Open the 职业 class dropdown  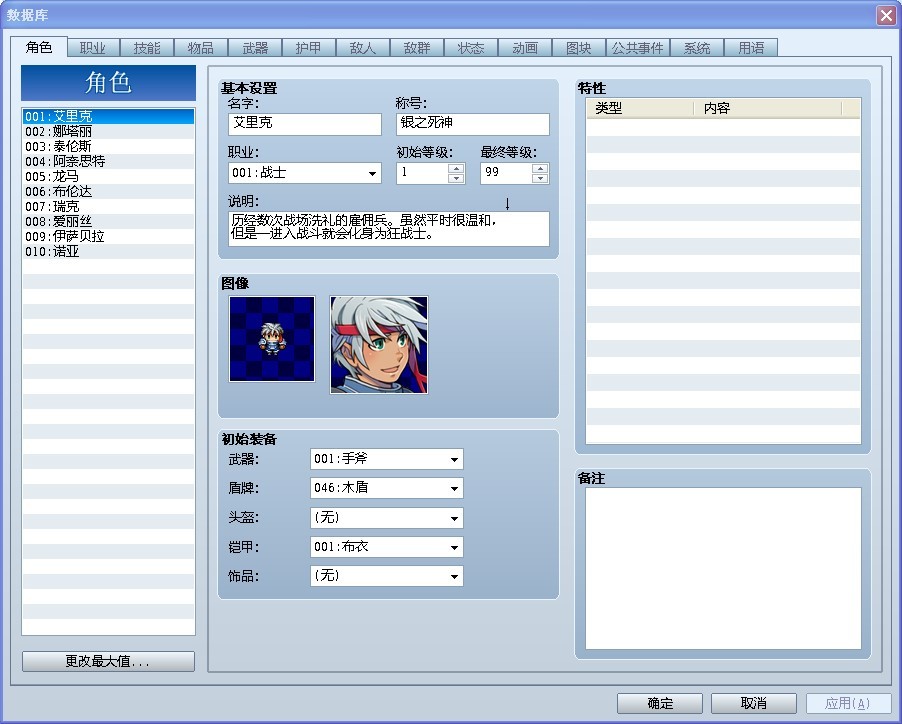coord(305,173)
